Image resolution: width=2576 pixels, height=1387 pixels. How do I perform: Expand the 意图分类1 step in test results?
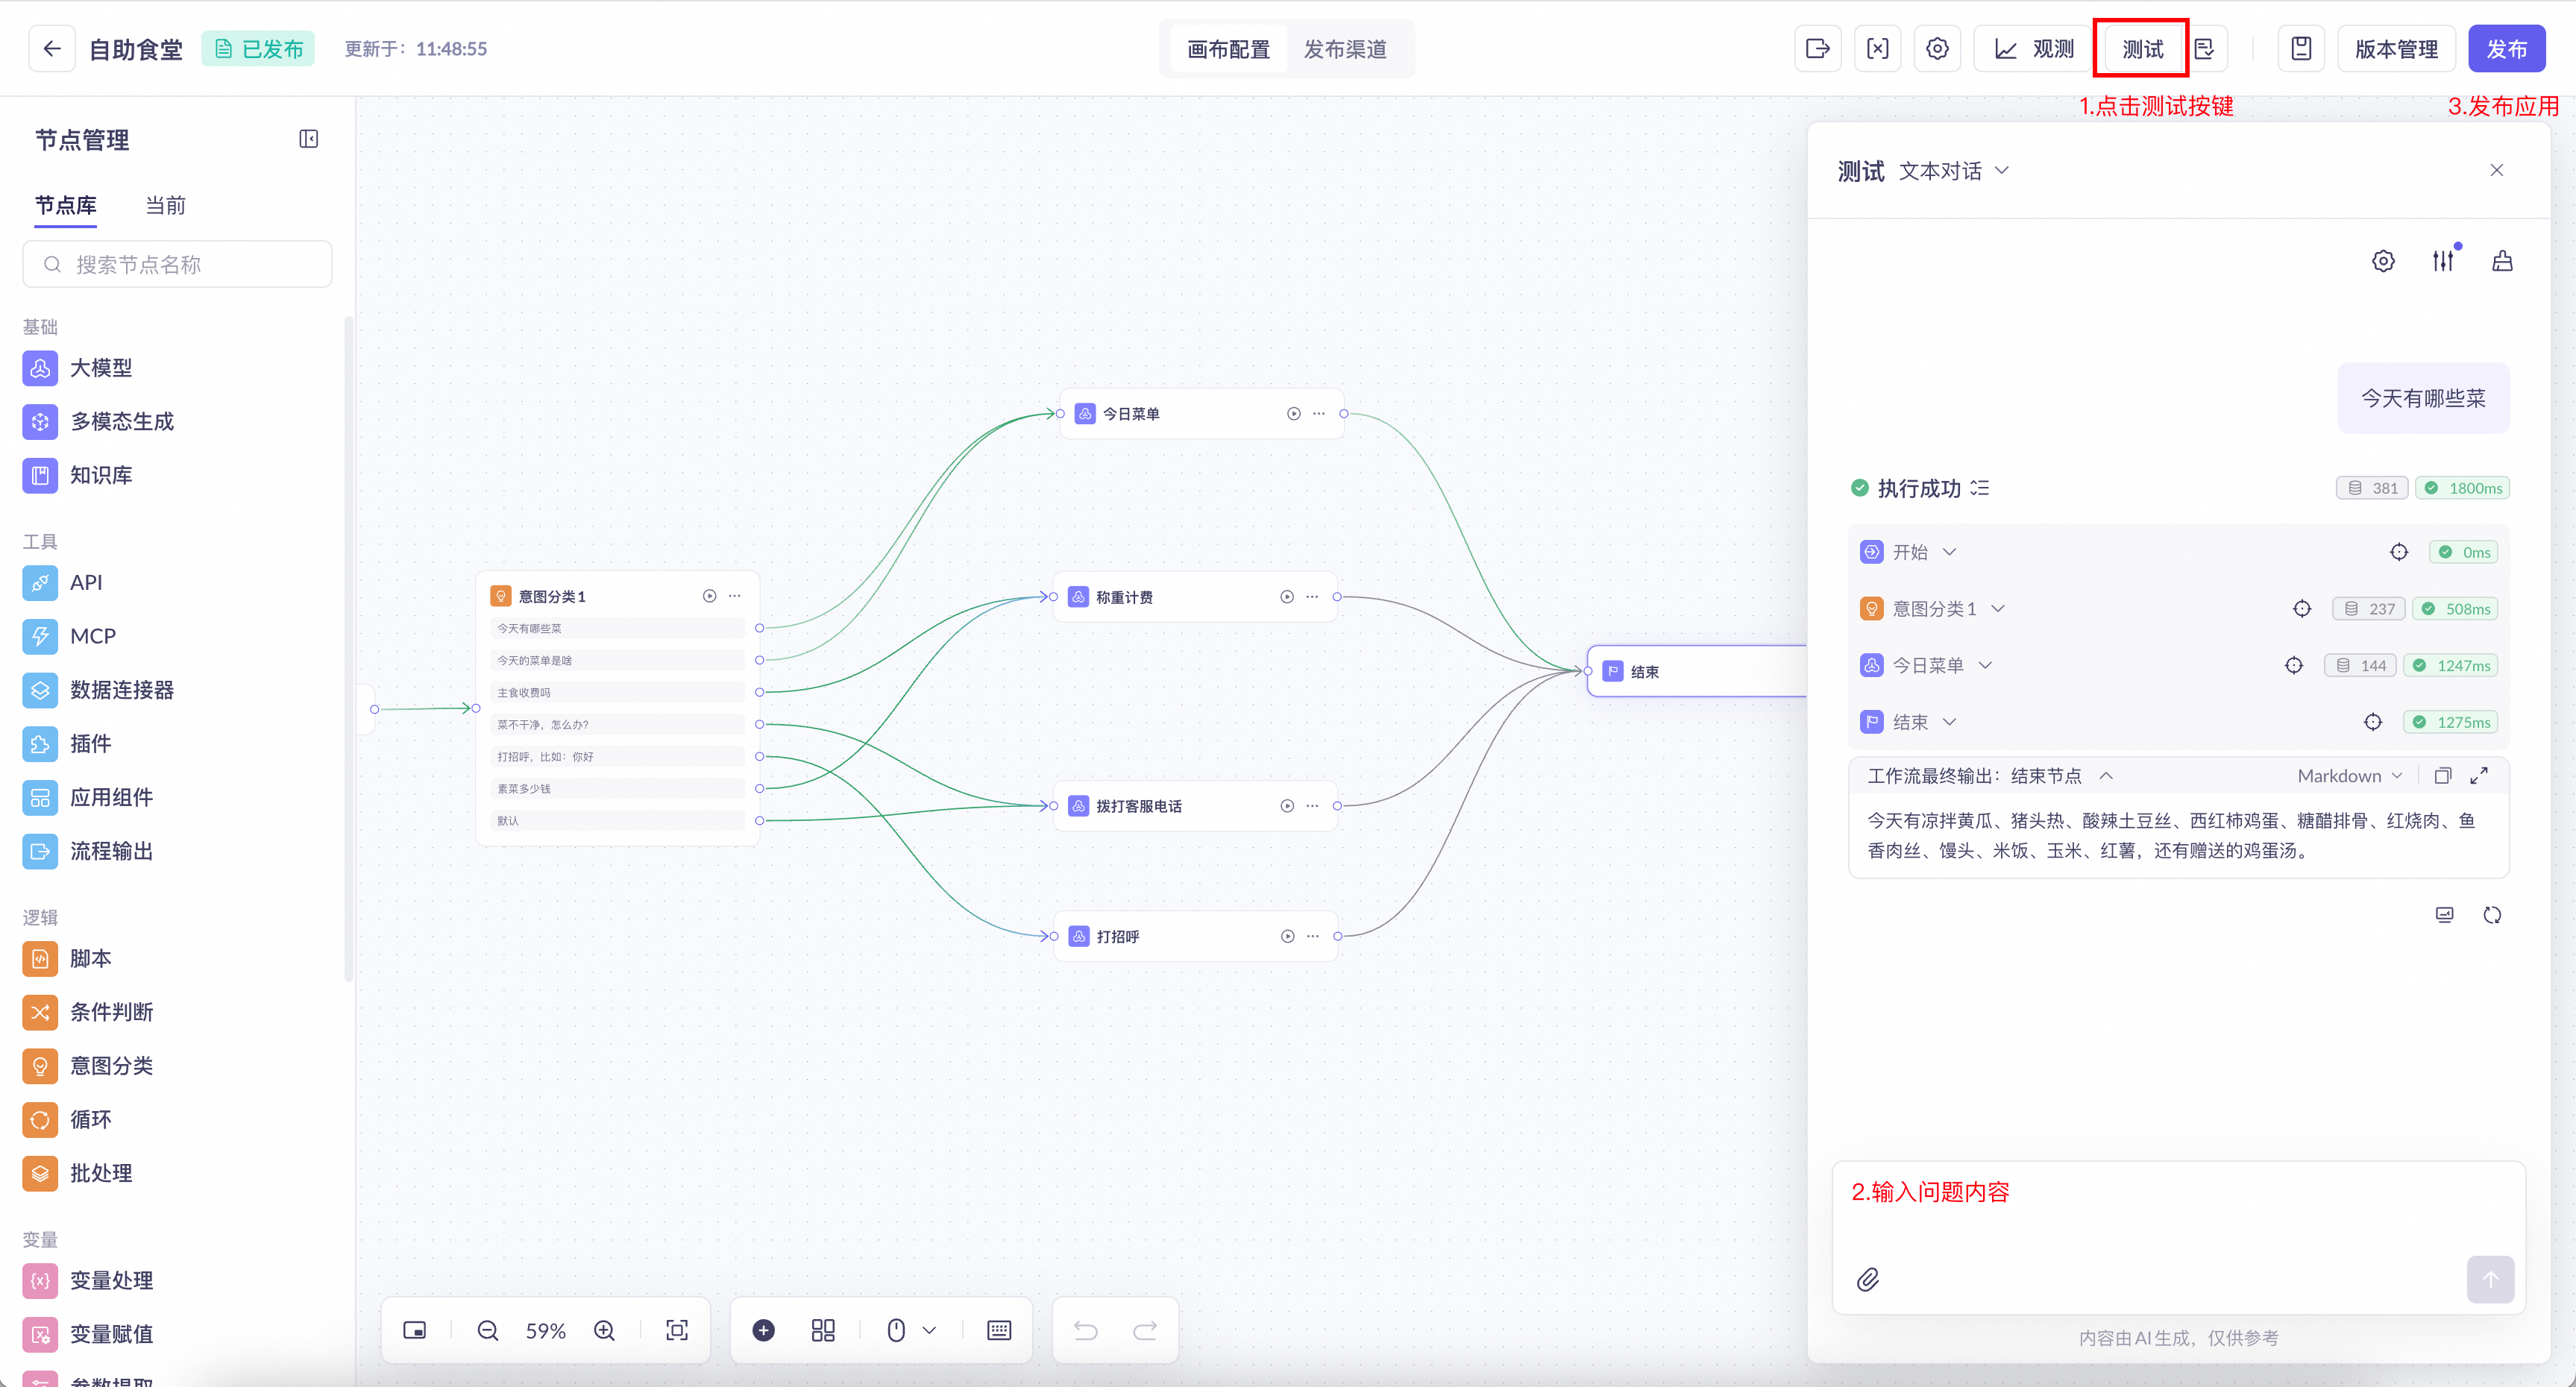click(1998, 609)
